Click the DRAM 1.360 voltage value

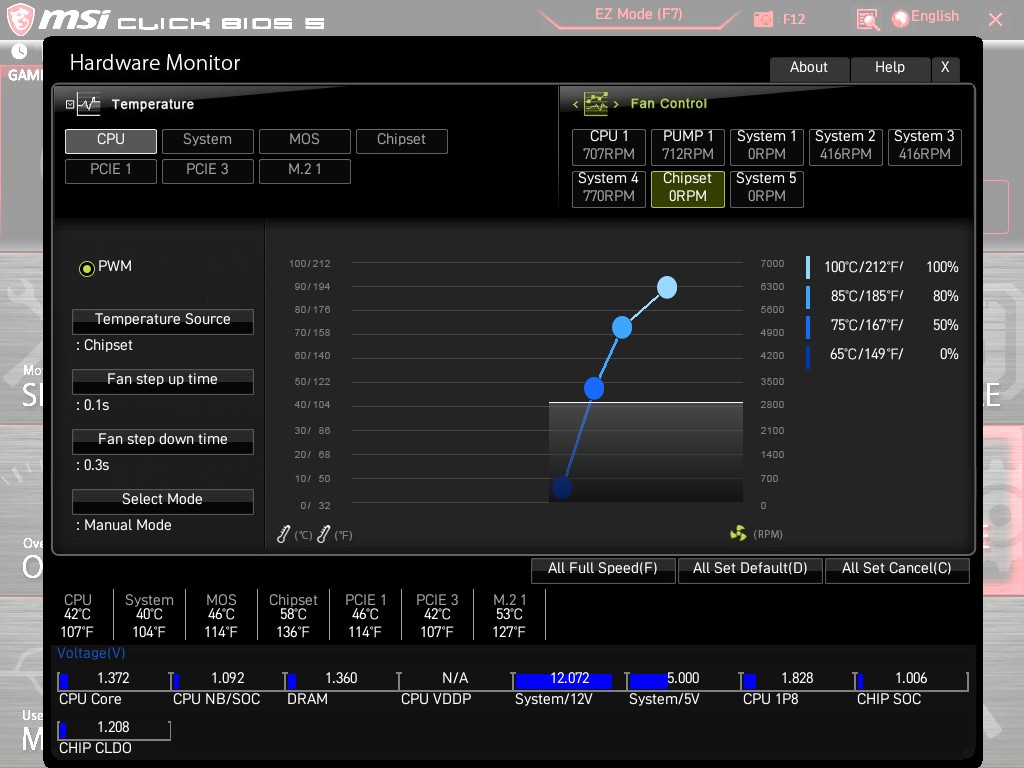click(x=341, y=679)
